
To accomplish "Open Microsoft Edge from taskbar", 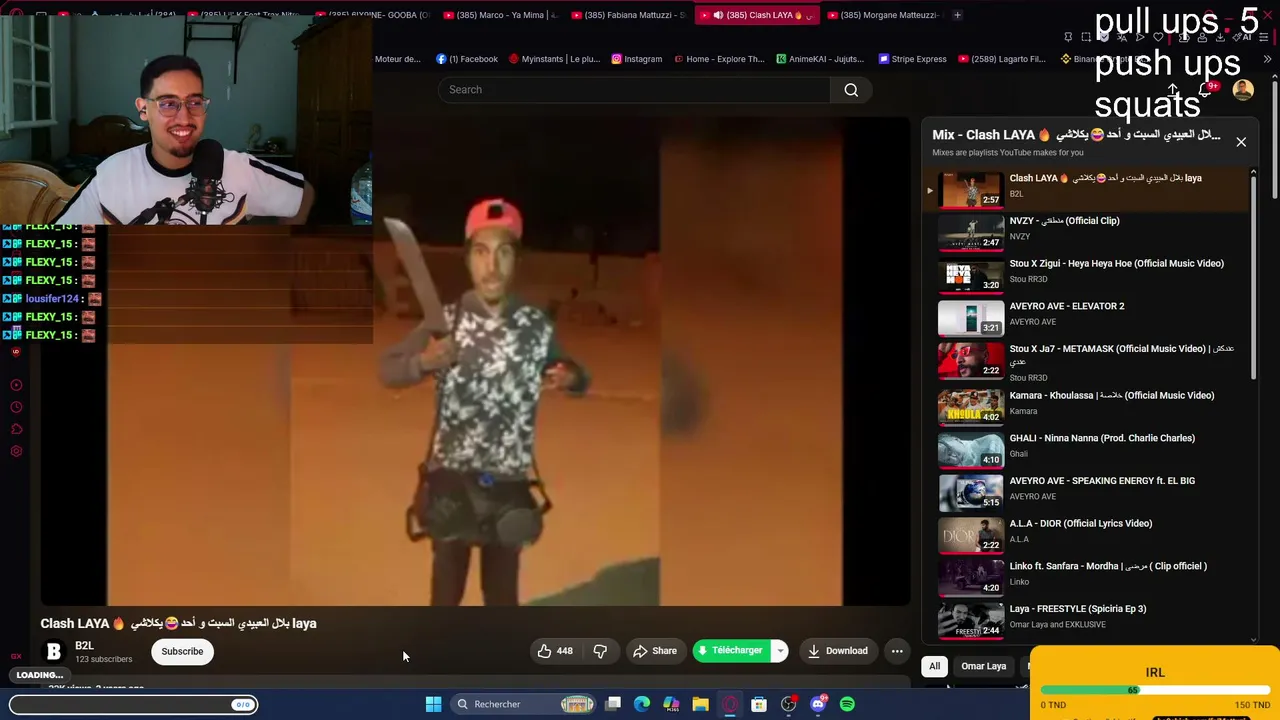I will click(642, 704).
